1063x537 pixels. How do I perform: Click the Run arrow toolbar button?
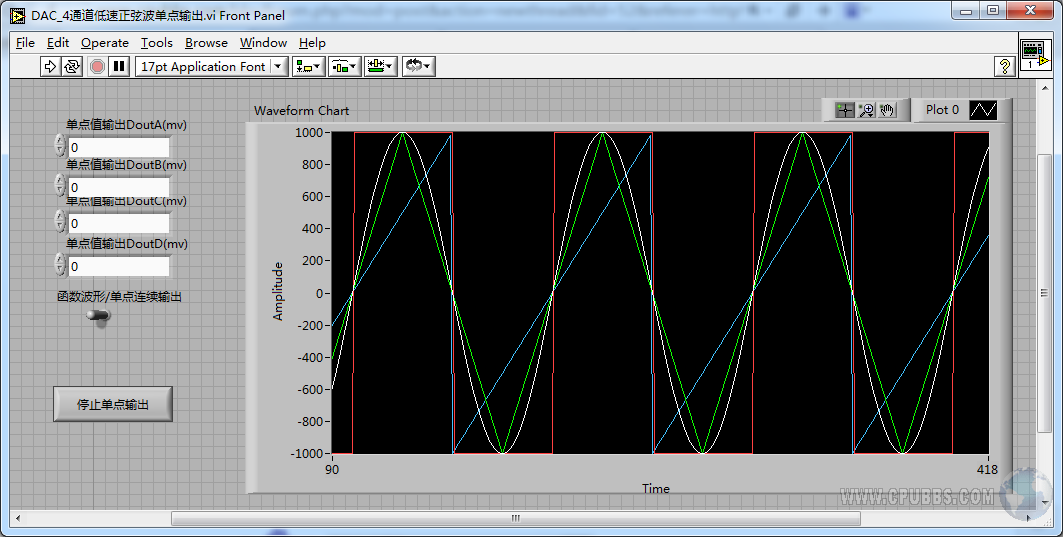click(50, 66)
